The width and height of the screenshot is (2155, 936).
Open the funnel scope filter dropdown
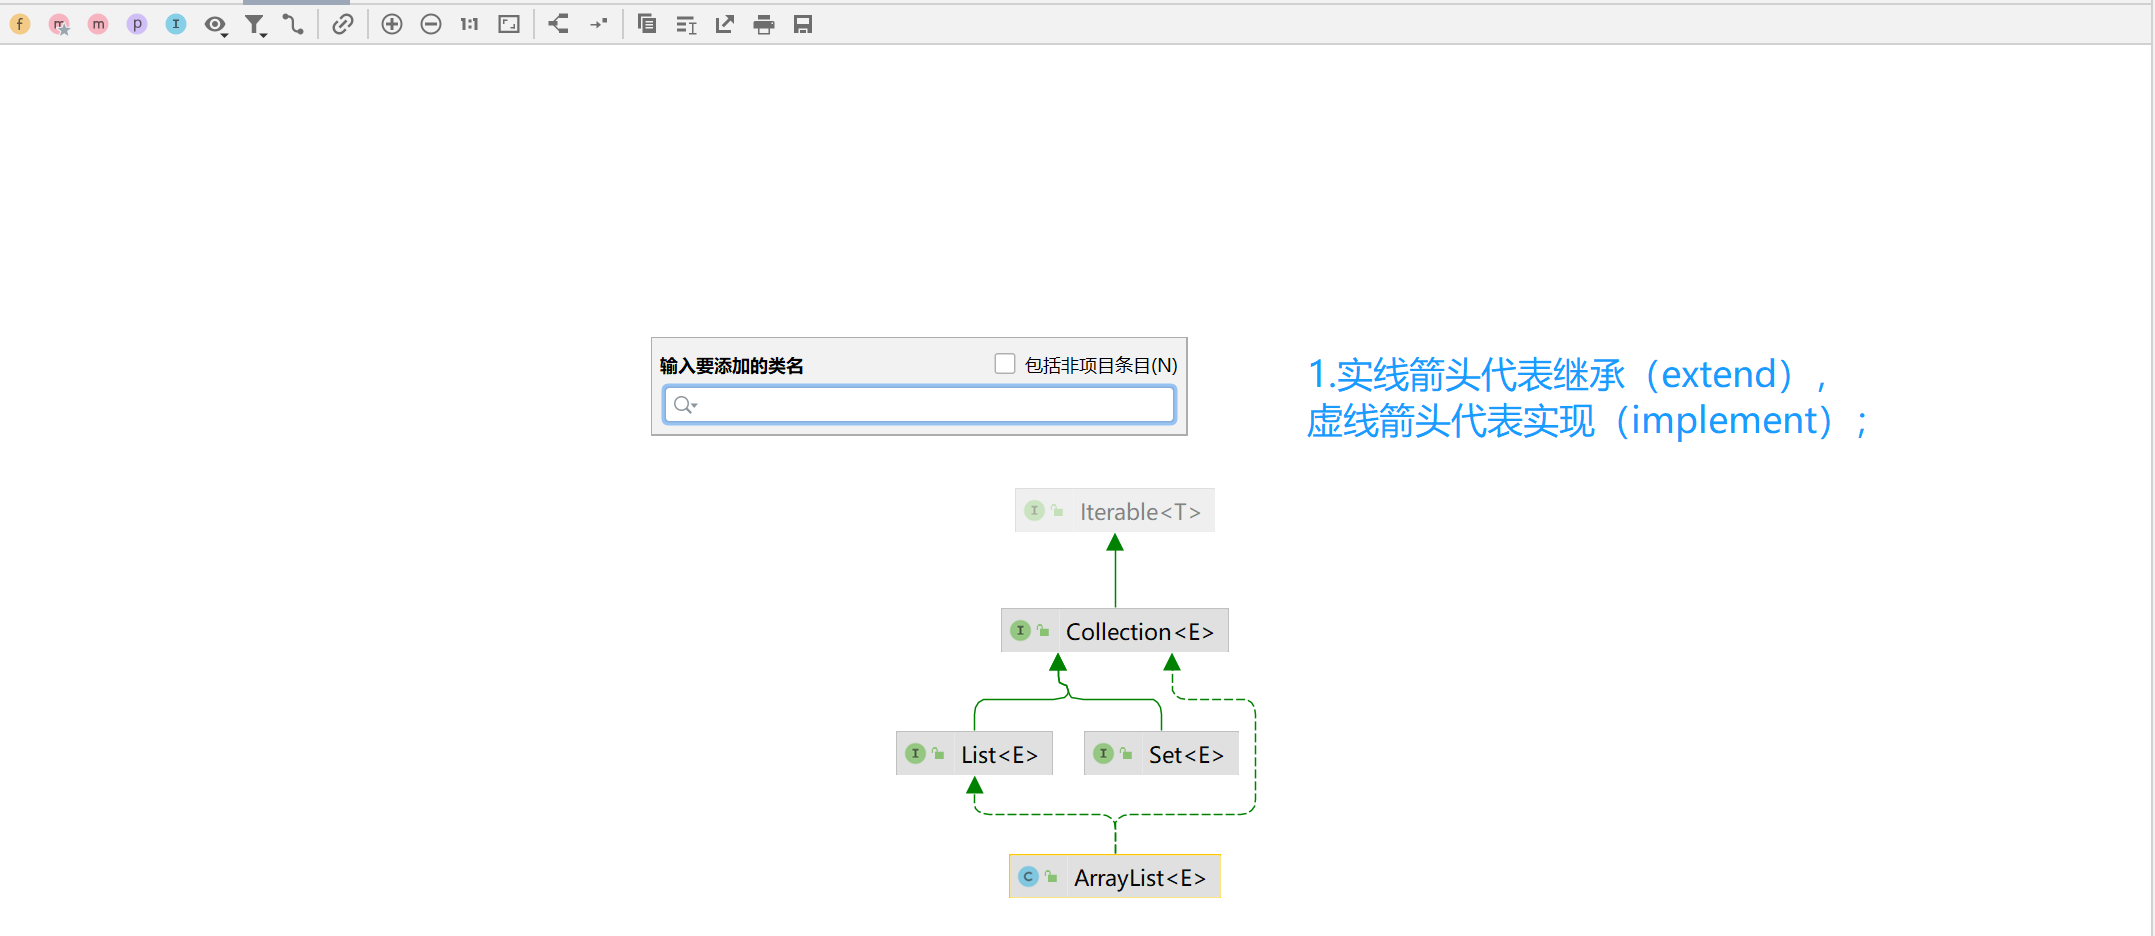(x=256, y=25)
